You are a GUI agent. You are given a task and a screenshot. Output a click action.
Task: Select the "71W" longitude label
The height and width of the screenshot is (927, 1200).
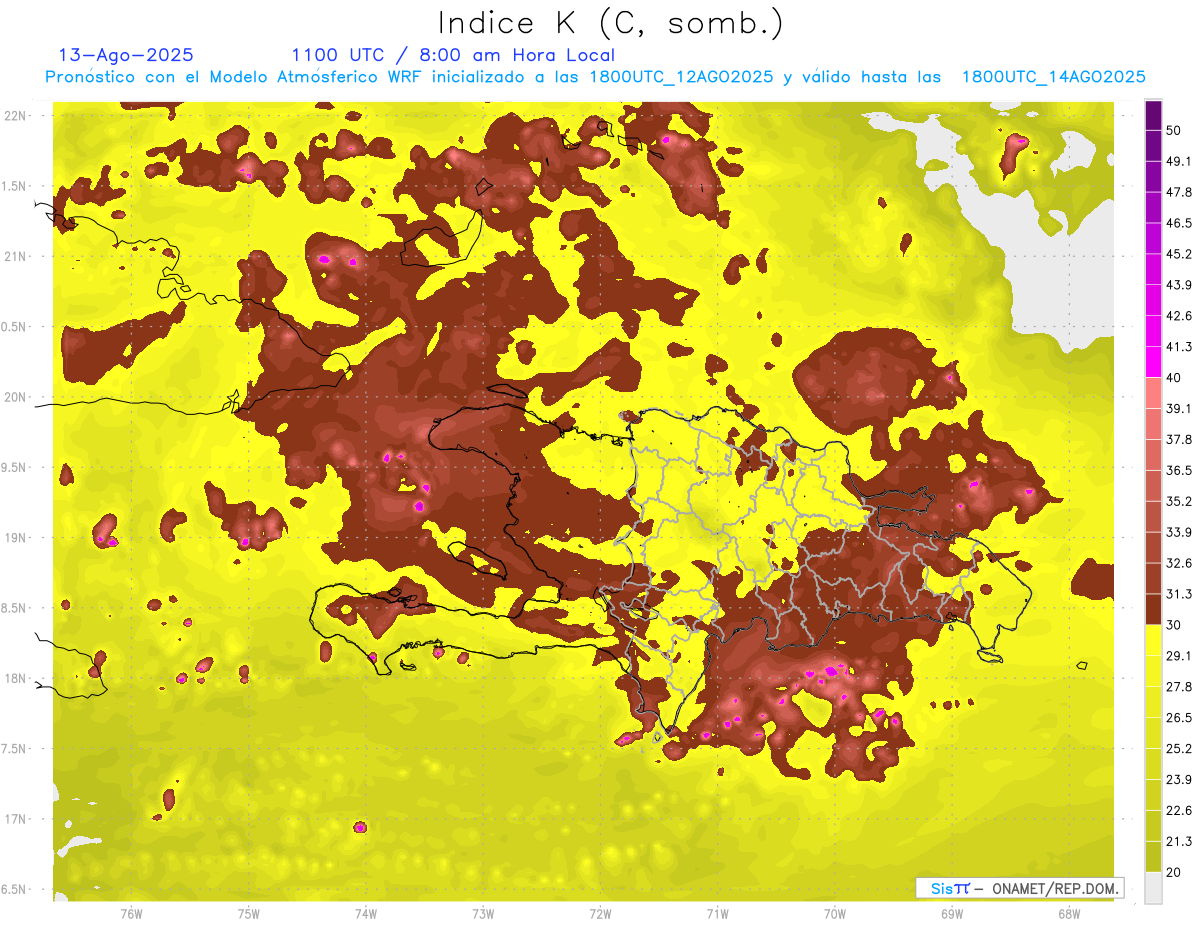click(x=717, y=913)
